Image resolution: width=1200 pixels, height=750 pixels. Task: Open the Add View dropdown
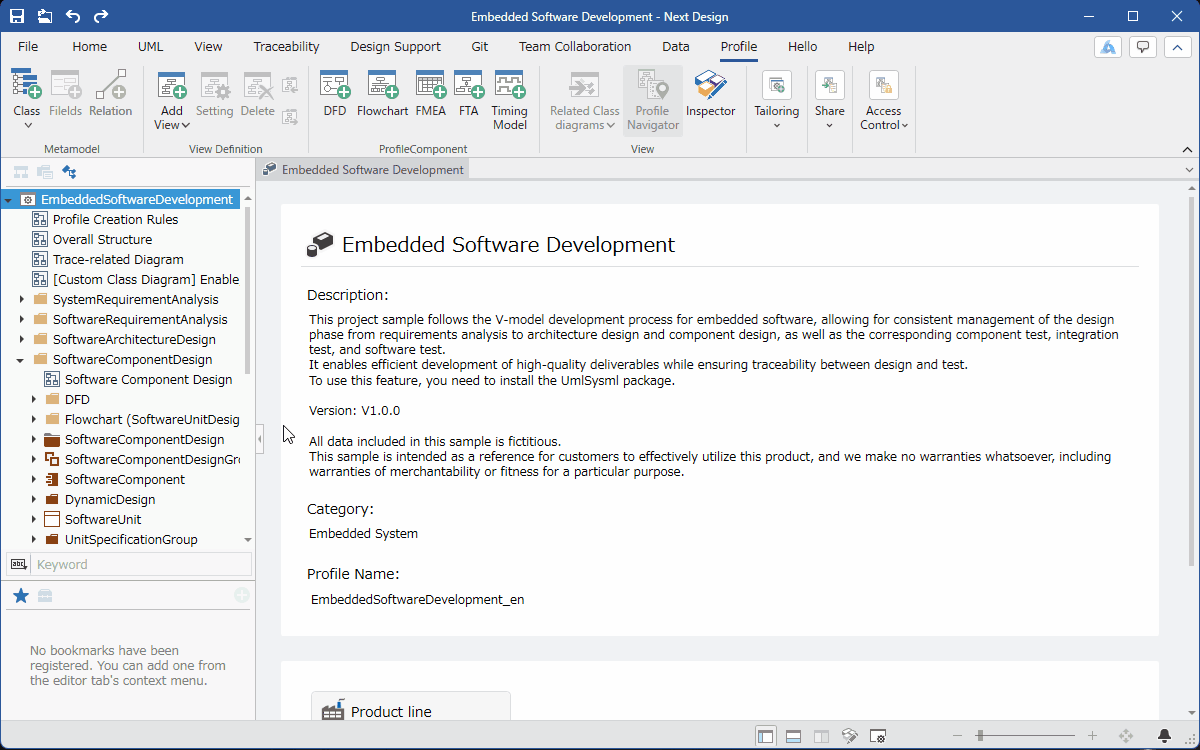point(172,101)
